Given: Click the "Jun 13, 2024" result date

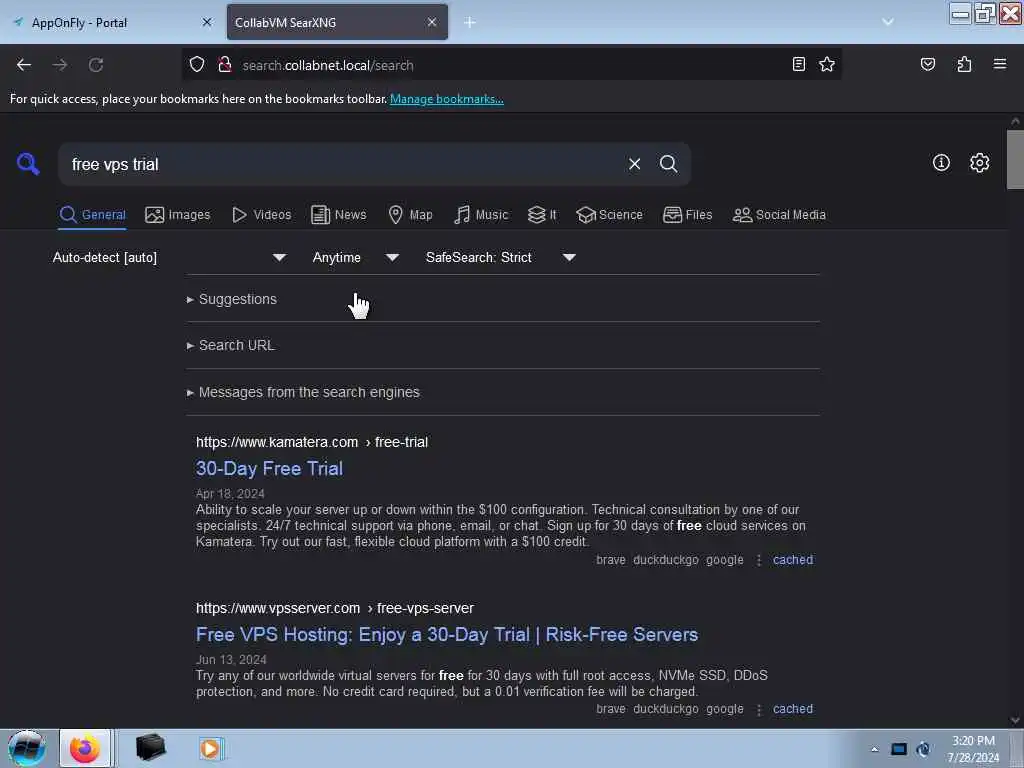Looking at the screenshot, I should click(231, 660).
